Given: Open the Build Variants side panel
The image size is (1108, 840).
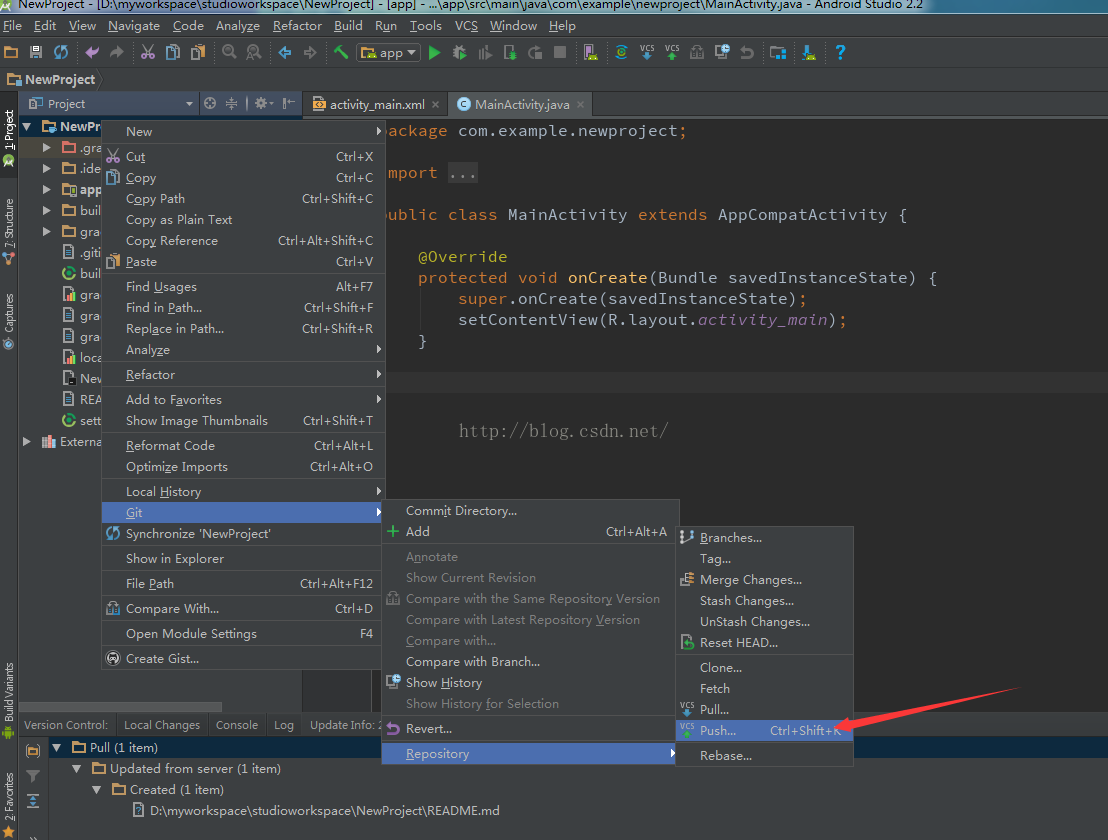Looking at the screenshot, I should point(8,699).
